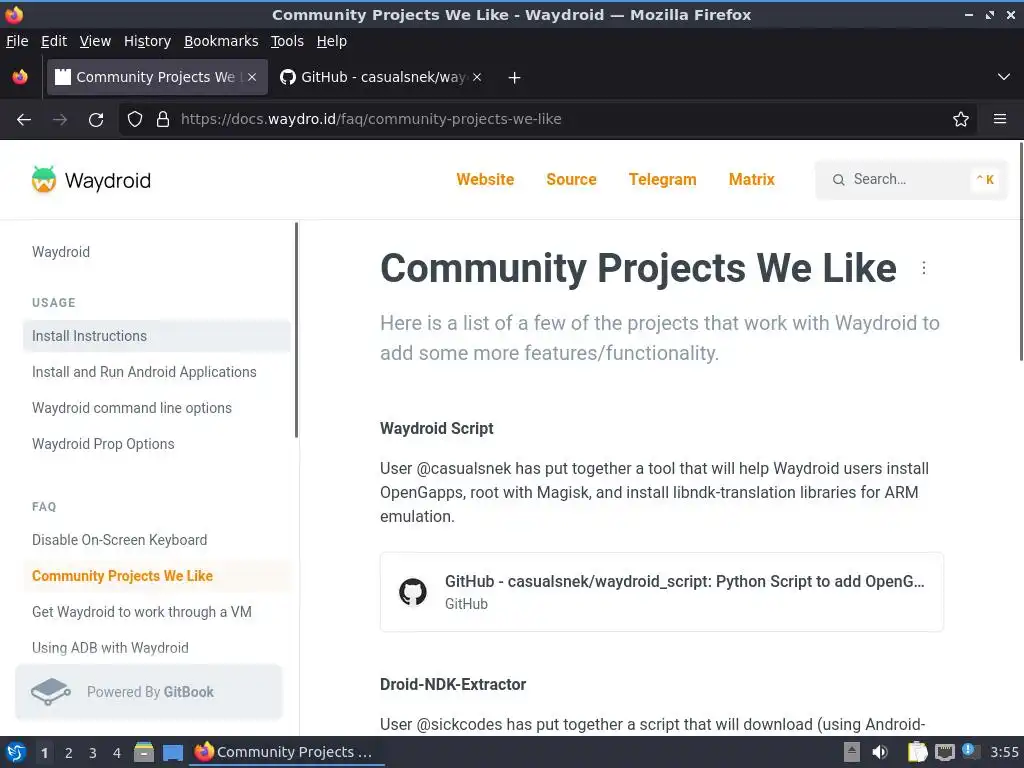The width and height of the screenshot is (1024, 768).
Task: Open the GitHub casualsnek/waydroid_script link card
Action: tap(662, 592)
